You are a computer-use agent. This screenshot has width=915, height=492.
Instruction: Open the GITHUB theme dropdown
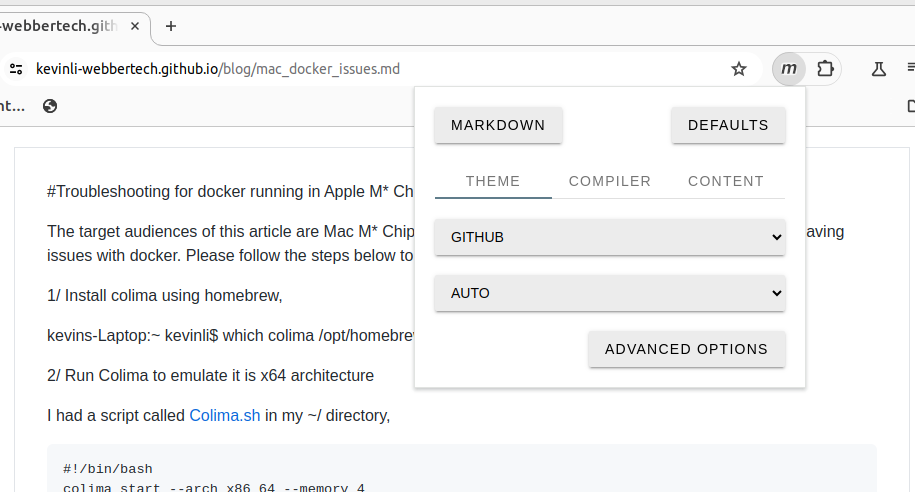(x=610, y=237)
